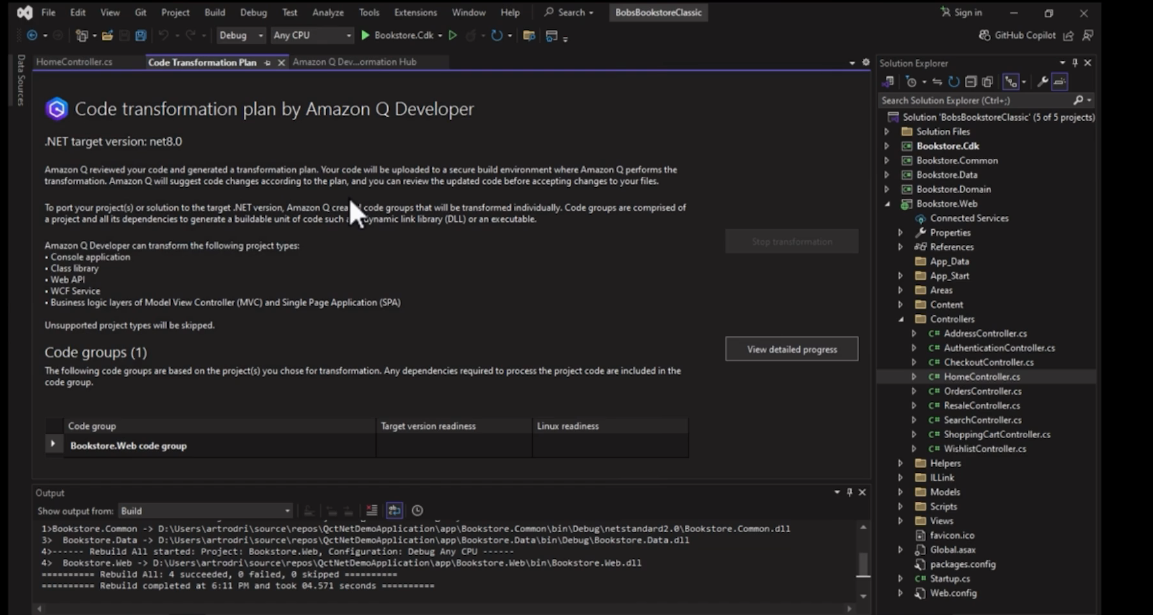Image resolution: width=1153 pixels, height=615 pixels.
Task: Click Solution Explorer search magnifier icon
Action: (1078, 100)
